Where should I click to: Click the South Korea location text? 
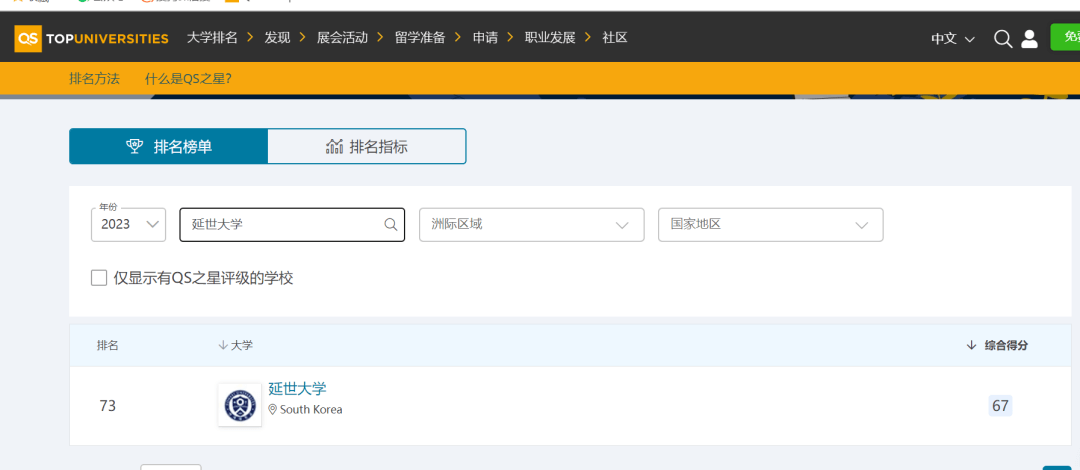click(311, 409)
